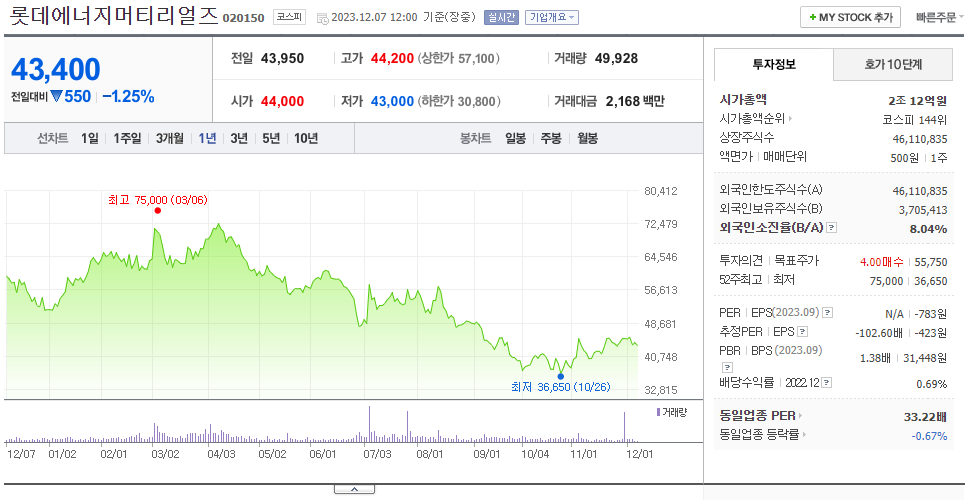Click the blue 최저 point marker on chart
Viewport: 968px width, 500px height.
click(x=561, y=376)
